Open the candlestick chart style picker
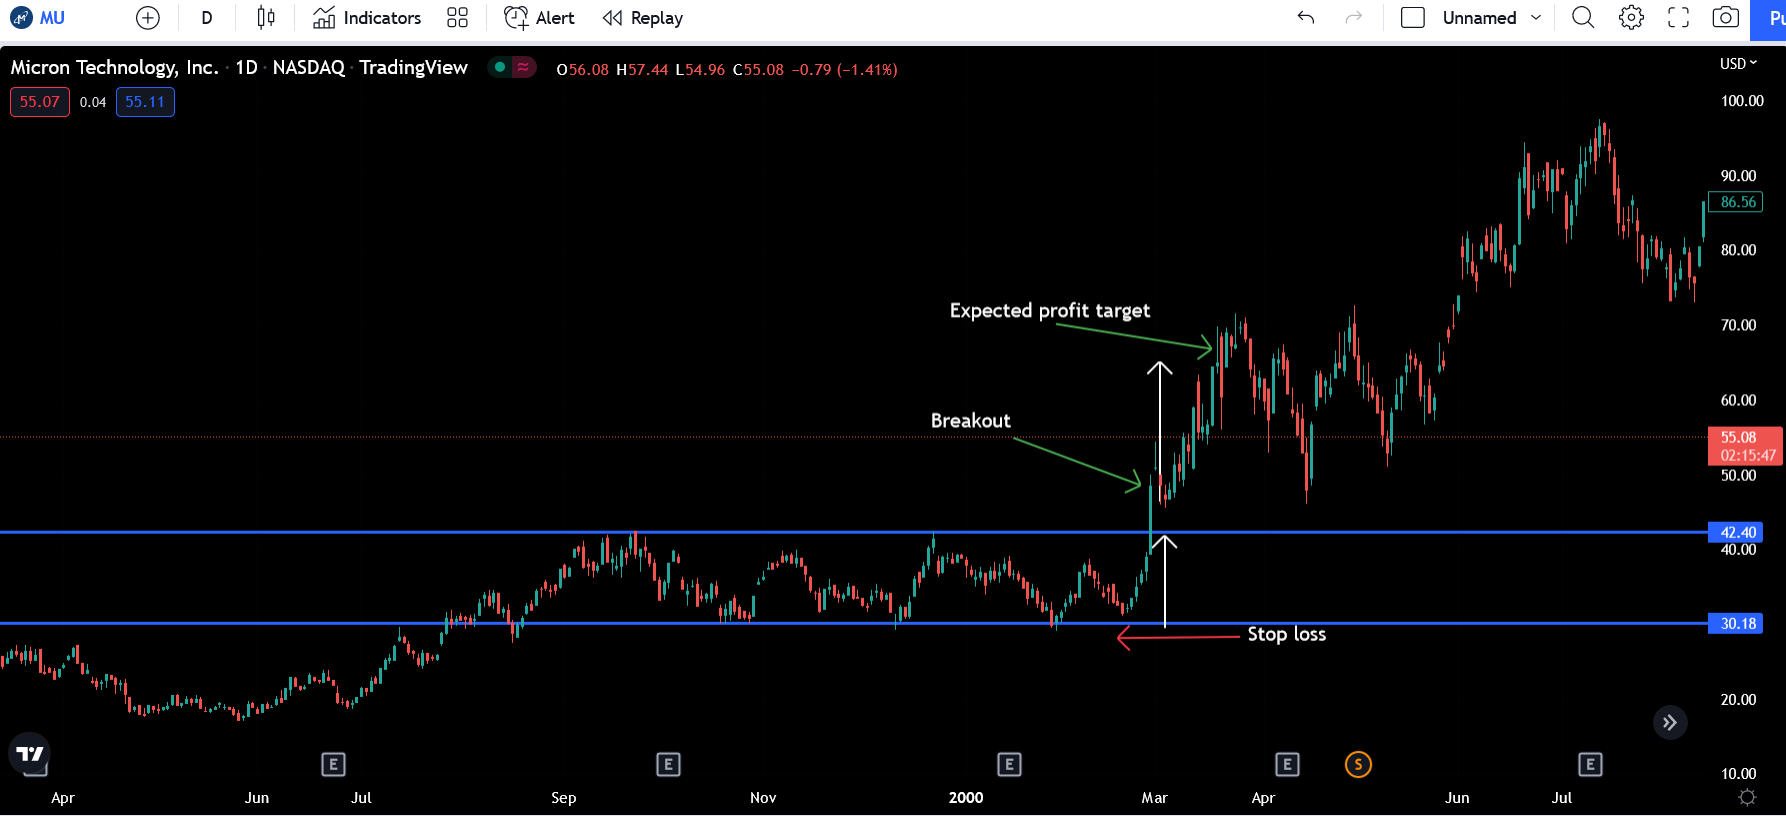This screenshot has width=1786, height=821. pyautogui.click(x=265, y=18)
